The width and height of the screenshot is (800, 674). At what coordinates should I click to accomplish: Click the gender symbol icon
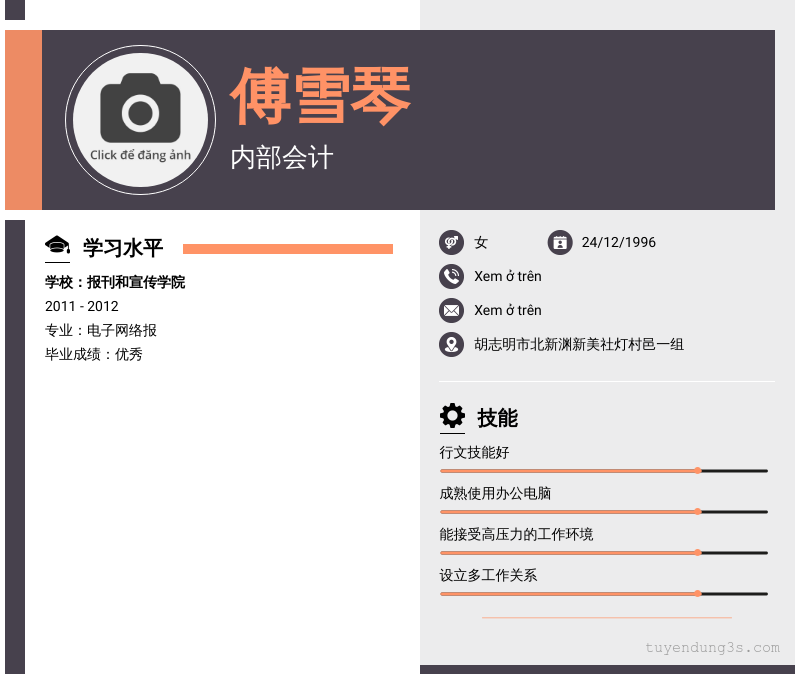451,242
